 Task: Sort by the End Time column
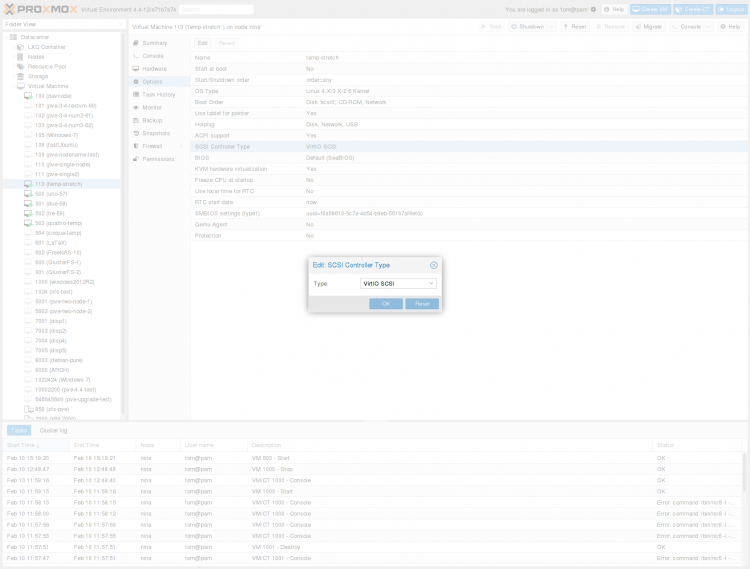[x=103, y=445]
